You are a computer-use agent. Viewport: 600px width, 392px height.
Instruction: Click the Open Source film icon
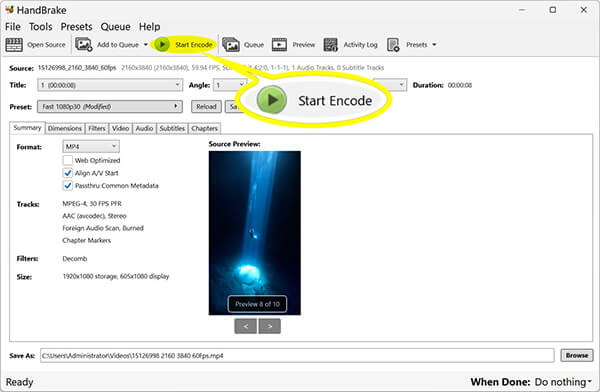[x=14, y=45]
